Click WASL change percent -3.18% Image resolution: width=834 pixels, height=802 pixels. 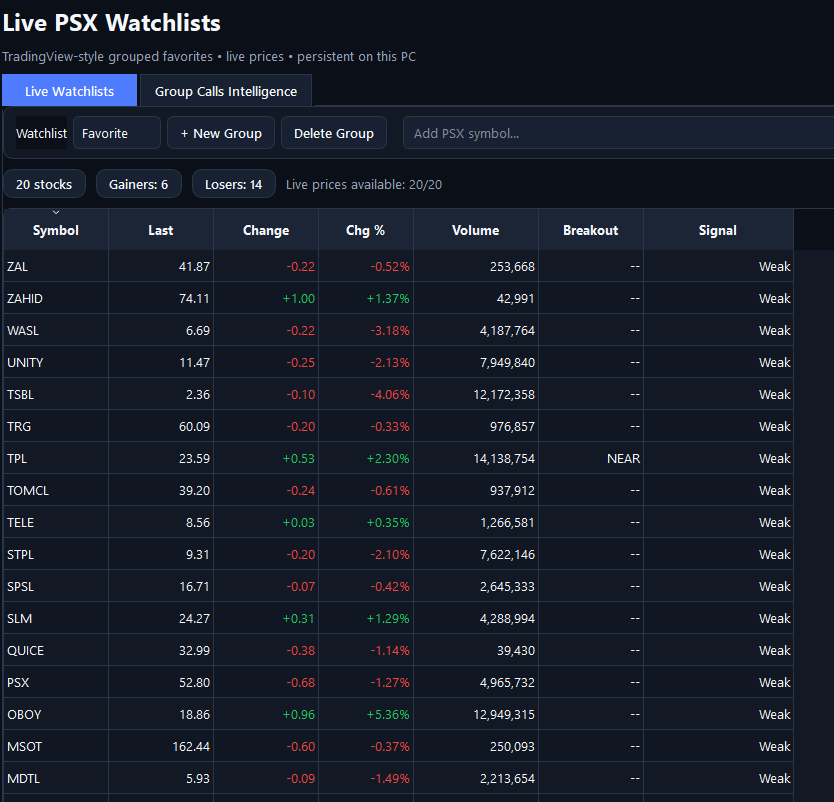(x=390, y=330)
